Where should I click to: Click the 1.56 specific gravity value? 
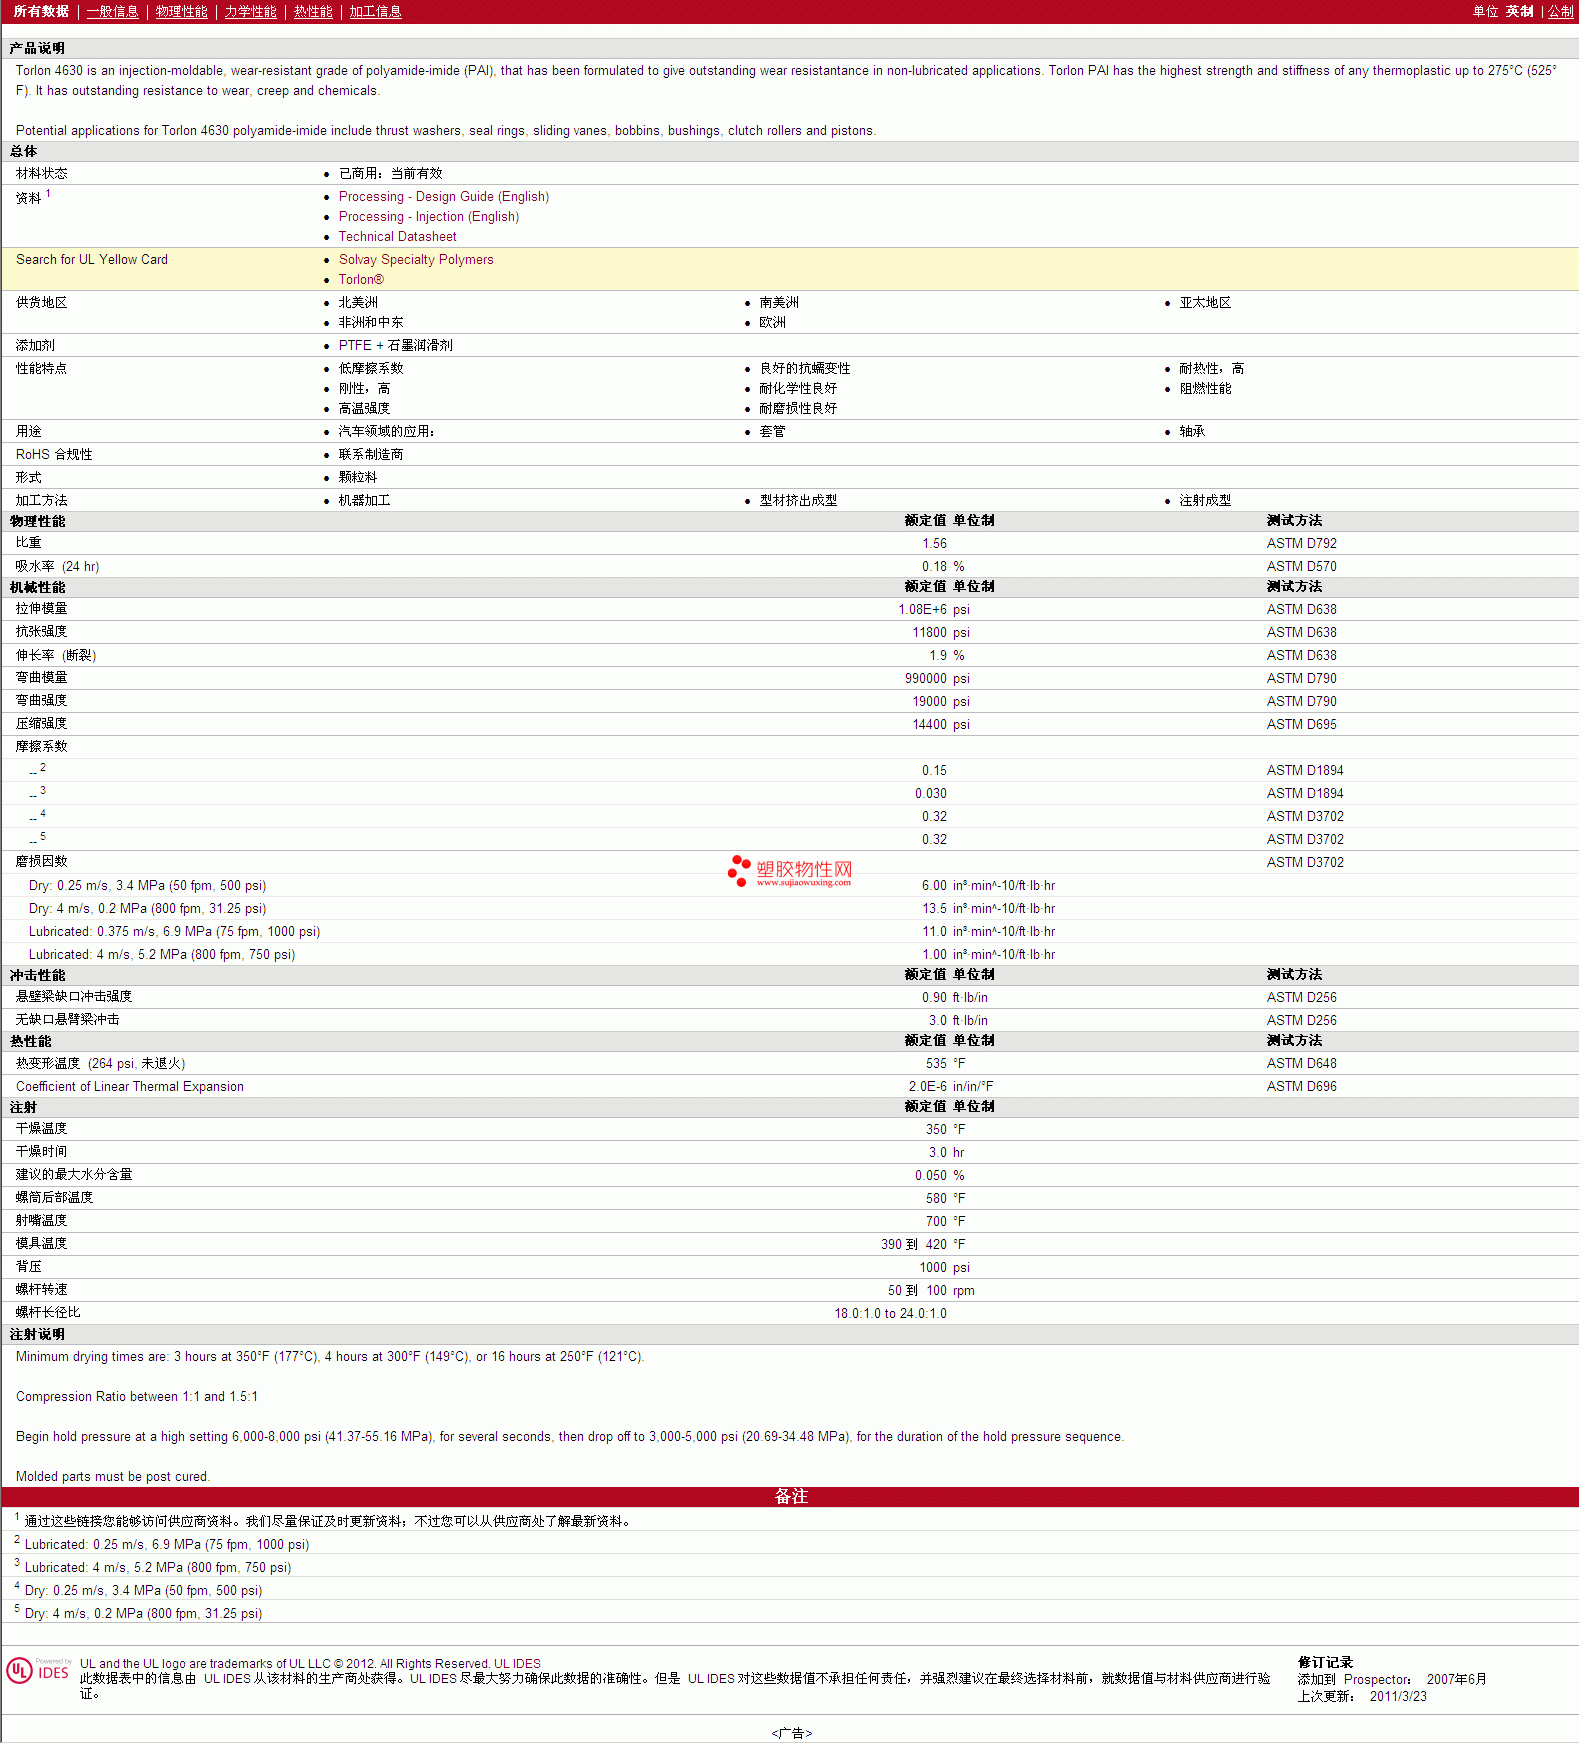pyautogui.click(x=935, y=544)
